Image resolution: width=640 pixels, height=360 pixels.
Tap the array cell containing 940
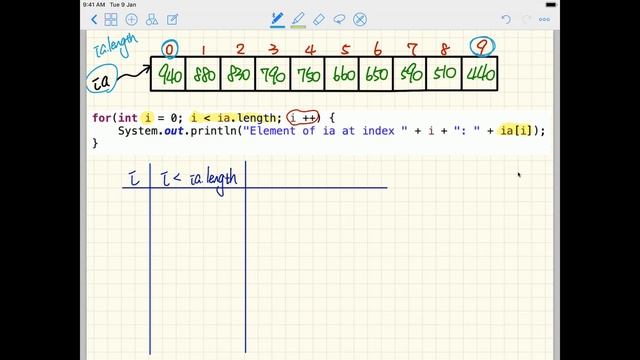coord(168,74)
